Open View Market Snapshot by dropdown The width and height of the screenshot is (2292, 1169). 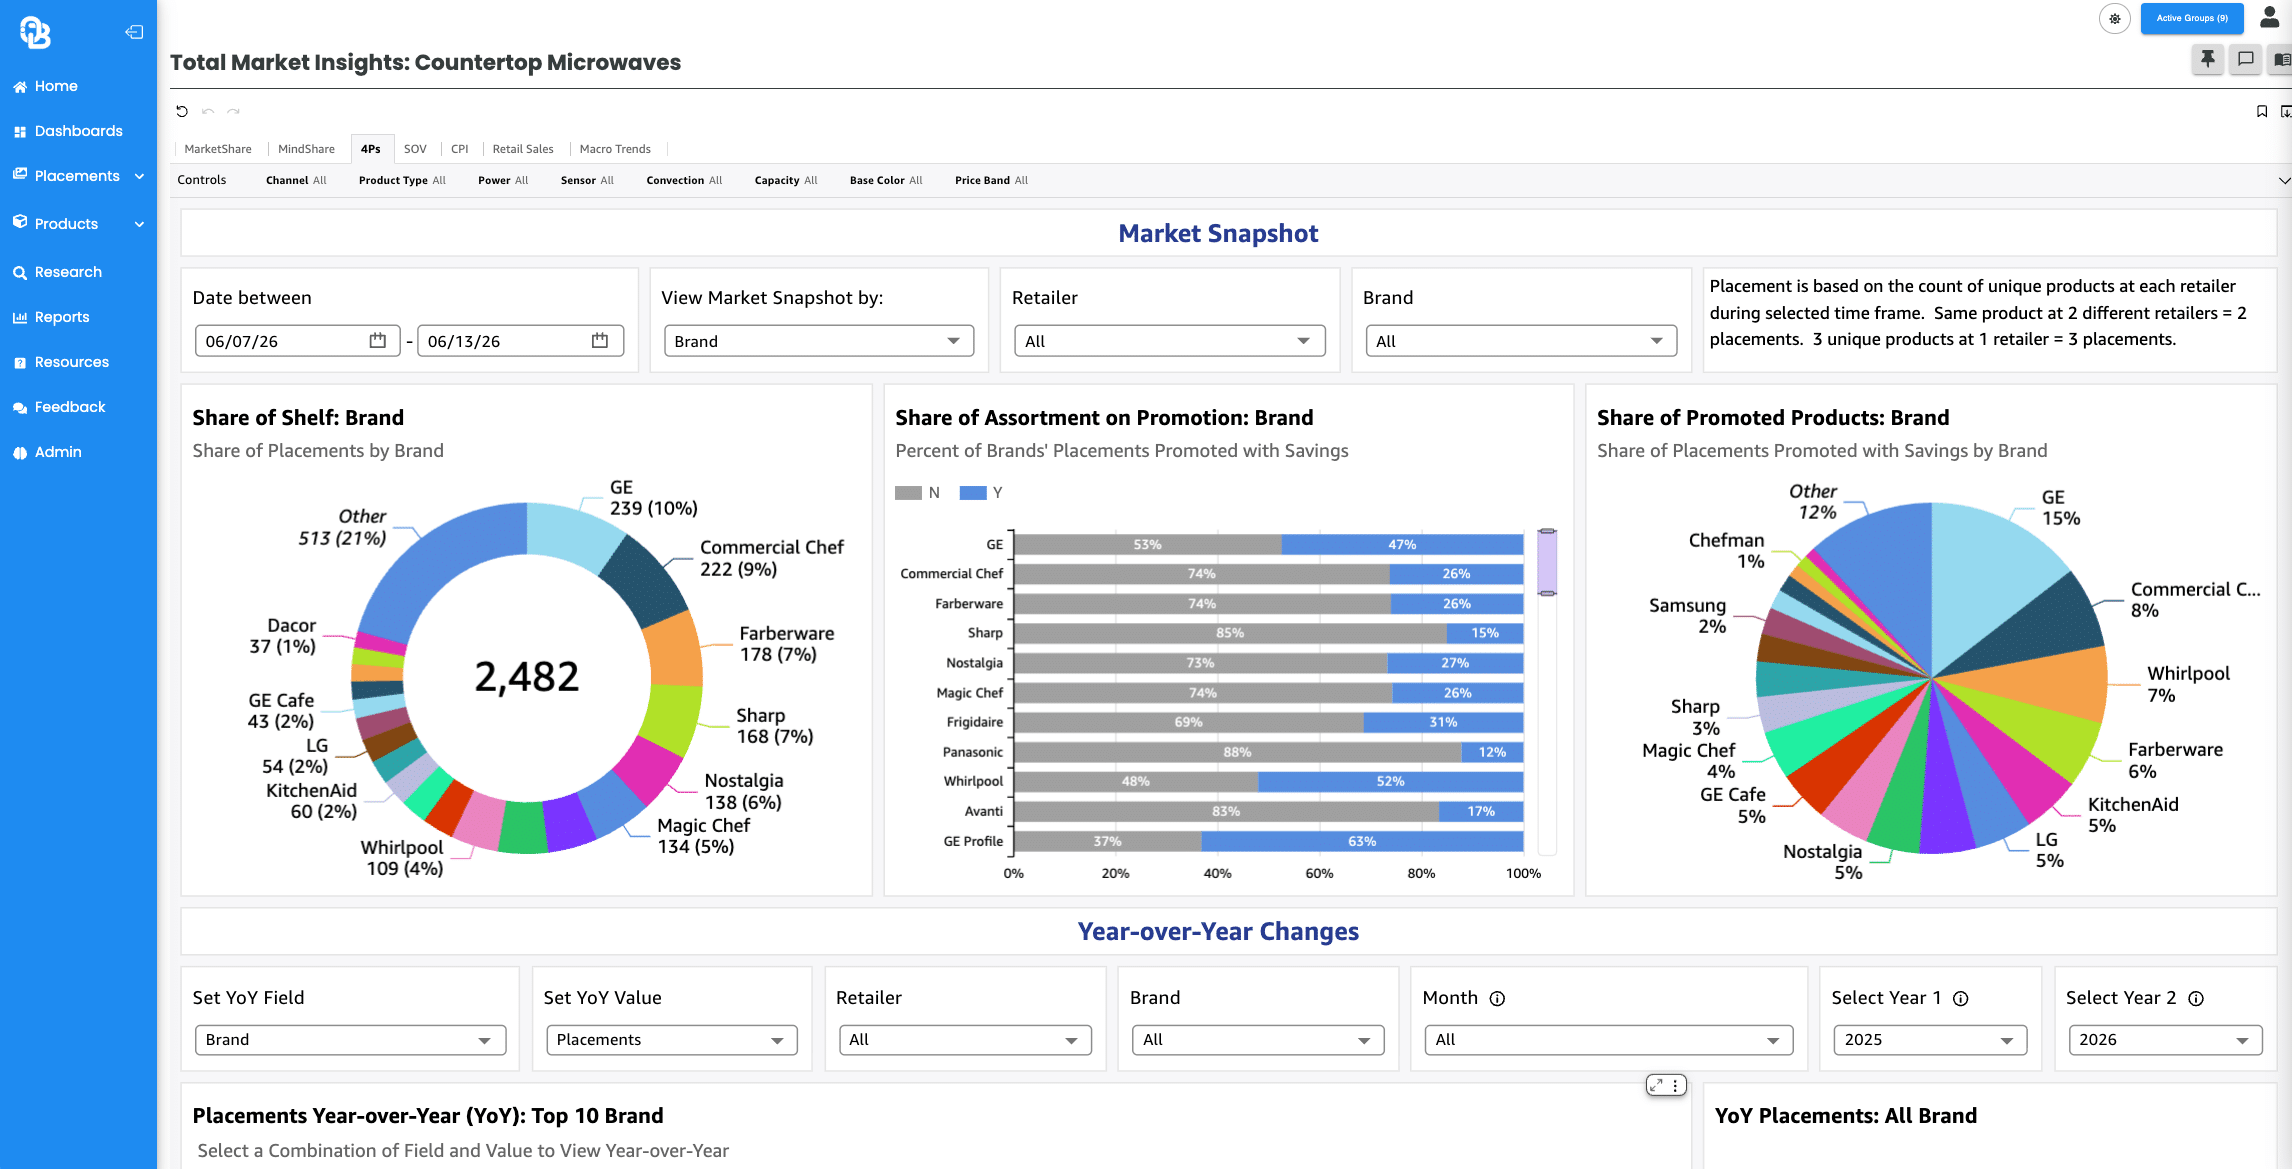tap(818, 341)
